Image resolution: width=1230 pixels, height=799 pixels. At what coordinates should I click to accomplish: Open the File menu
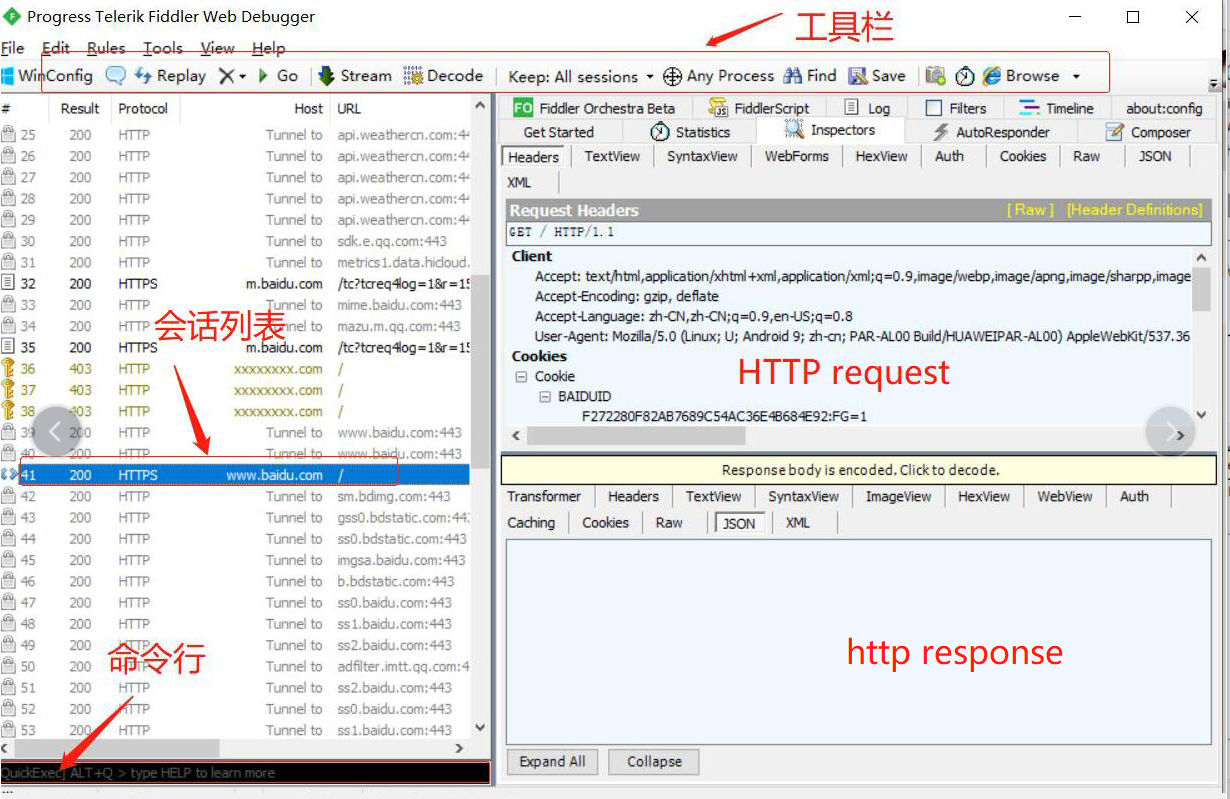point(13,48)
